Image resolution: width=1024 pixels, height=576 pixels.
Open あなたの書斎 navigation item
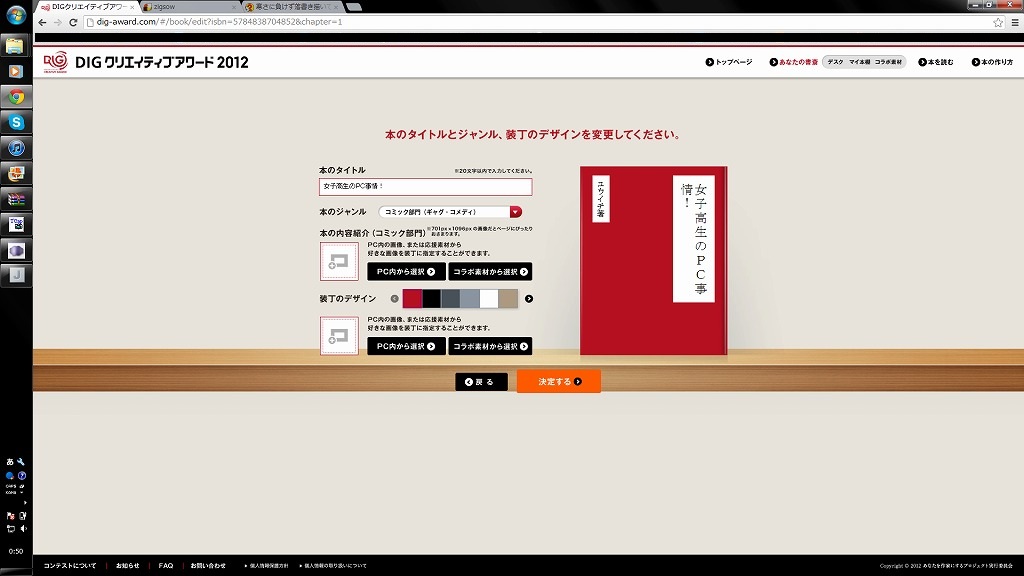(793, 62)
